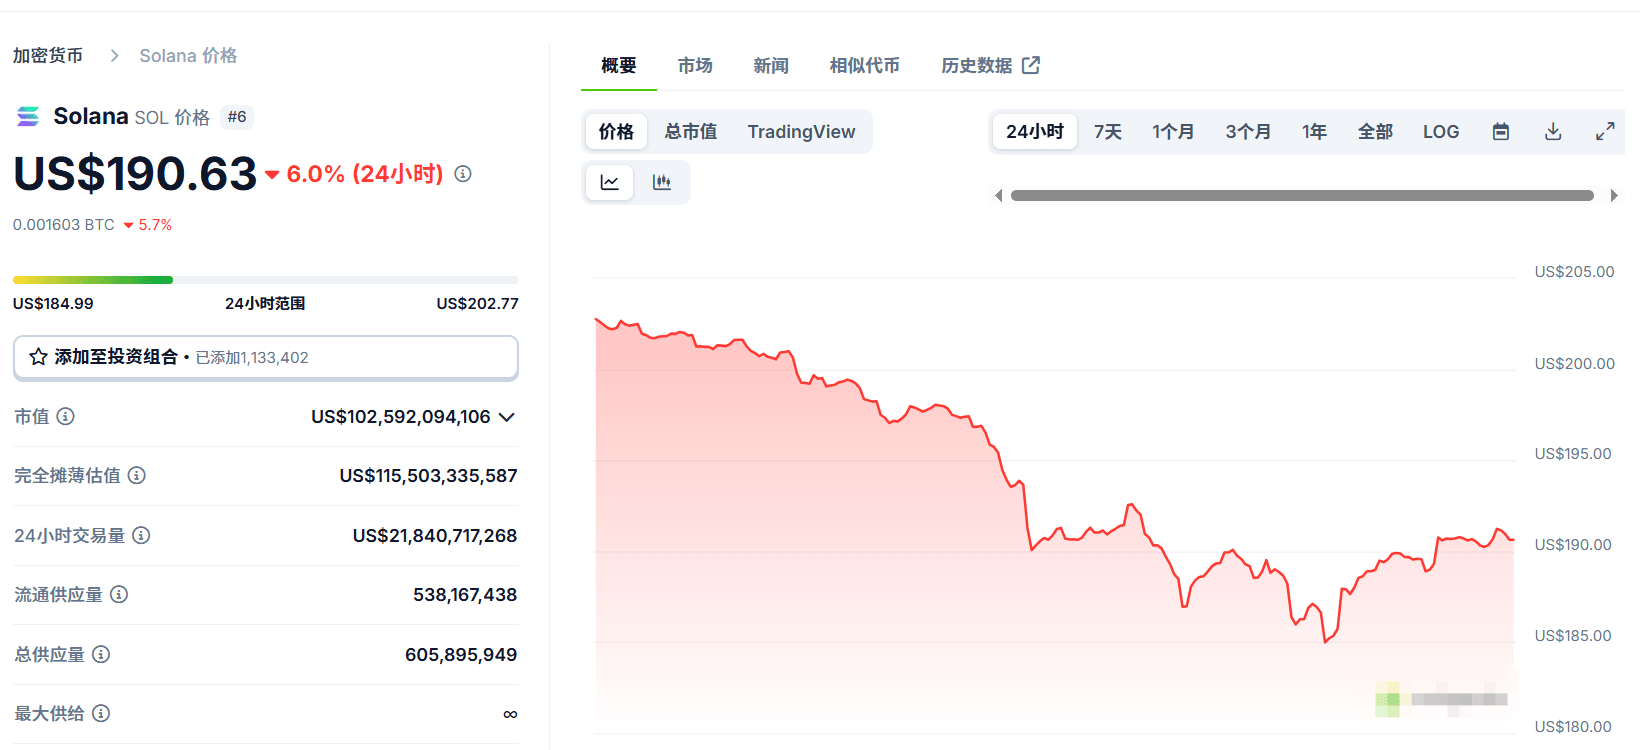Image resolution: width=1640 pixels, height=750 pixels.
Task: Toggle LOG scale on chart
Action: (1441, 131)
